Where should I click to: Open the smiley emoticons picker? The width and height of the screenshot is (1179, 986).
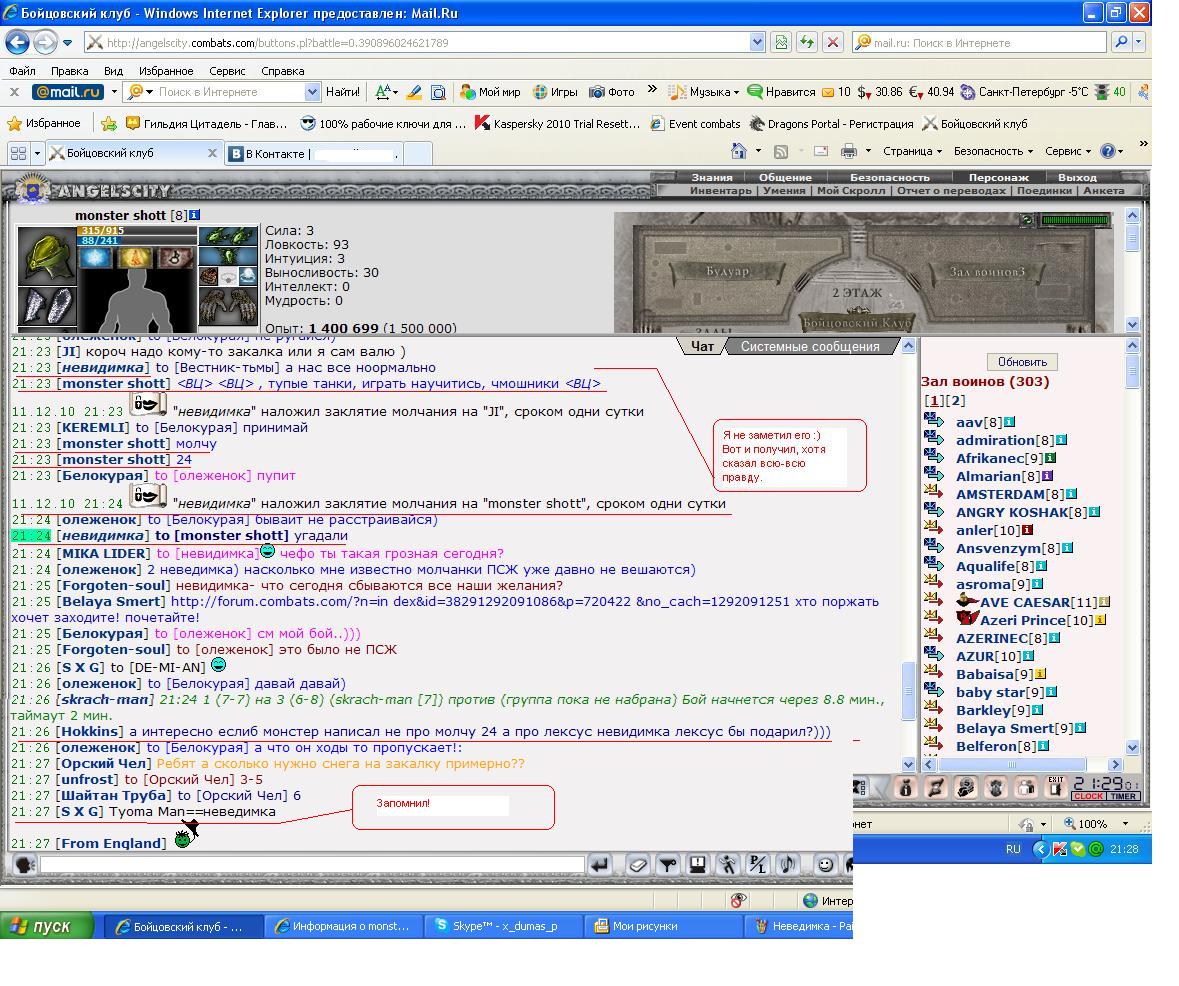click(826, 865)
